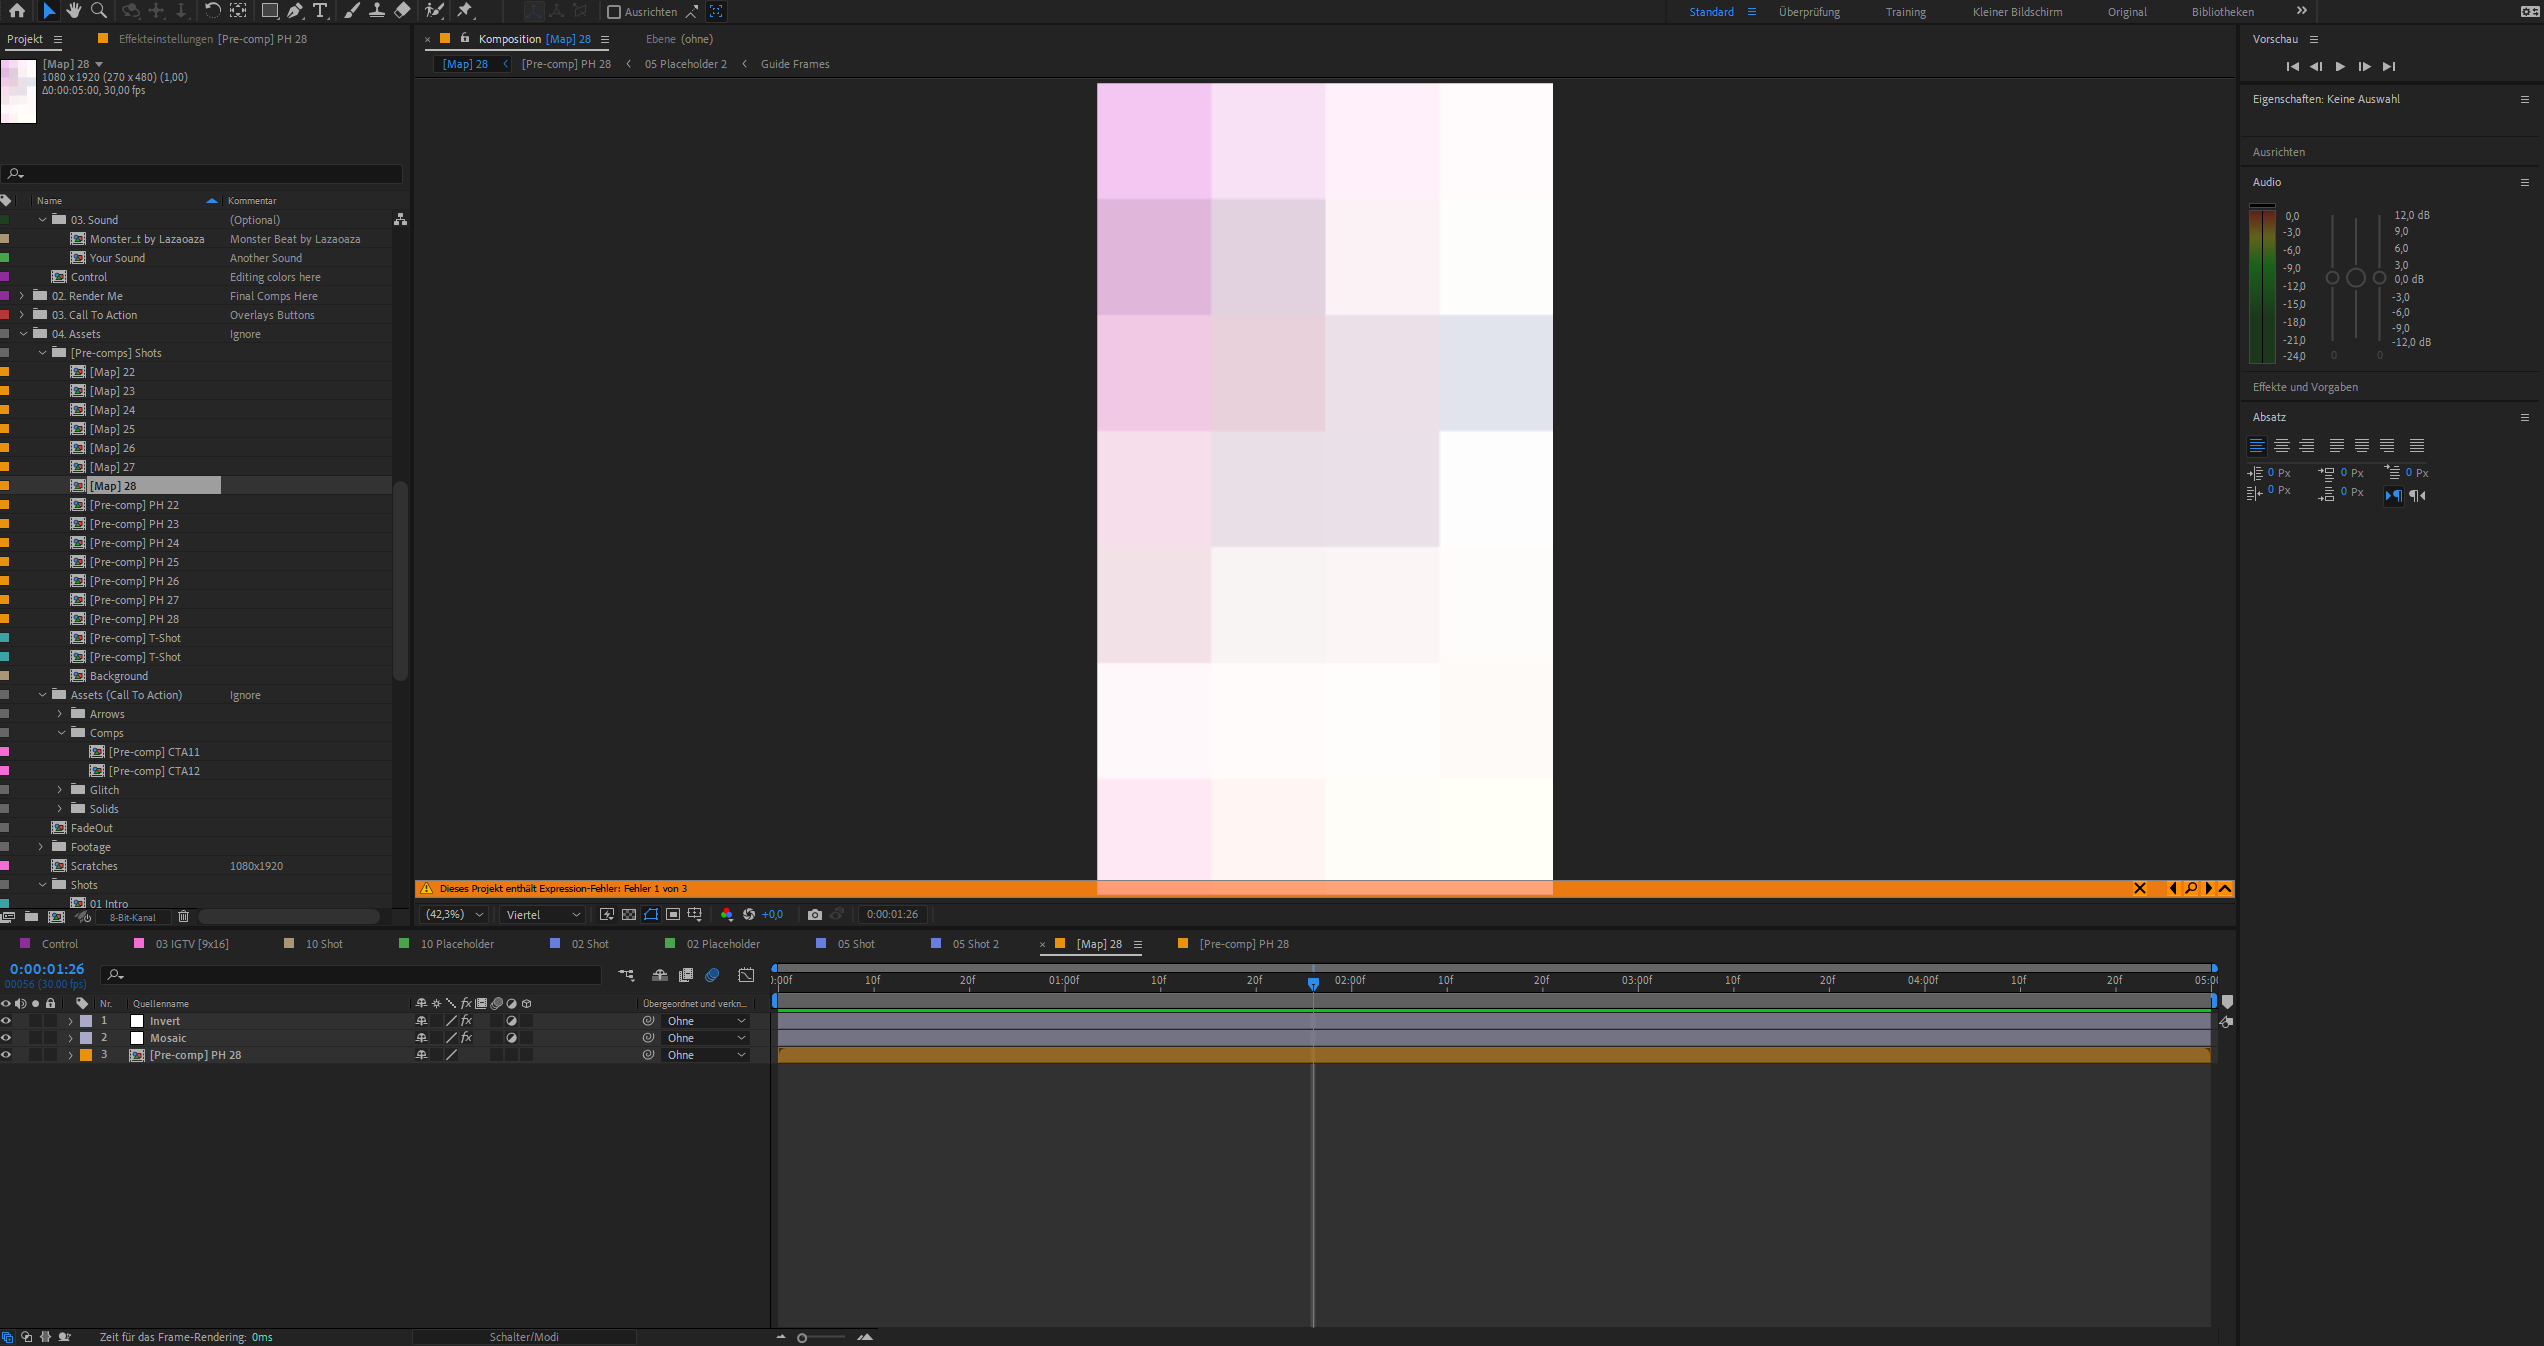The width and height of the screenshot is (2544, 1346).
Task: Select the Pen tool
Action: coord(294,11)
